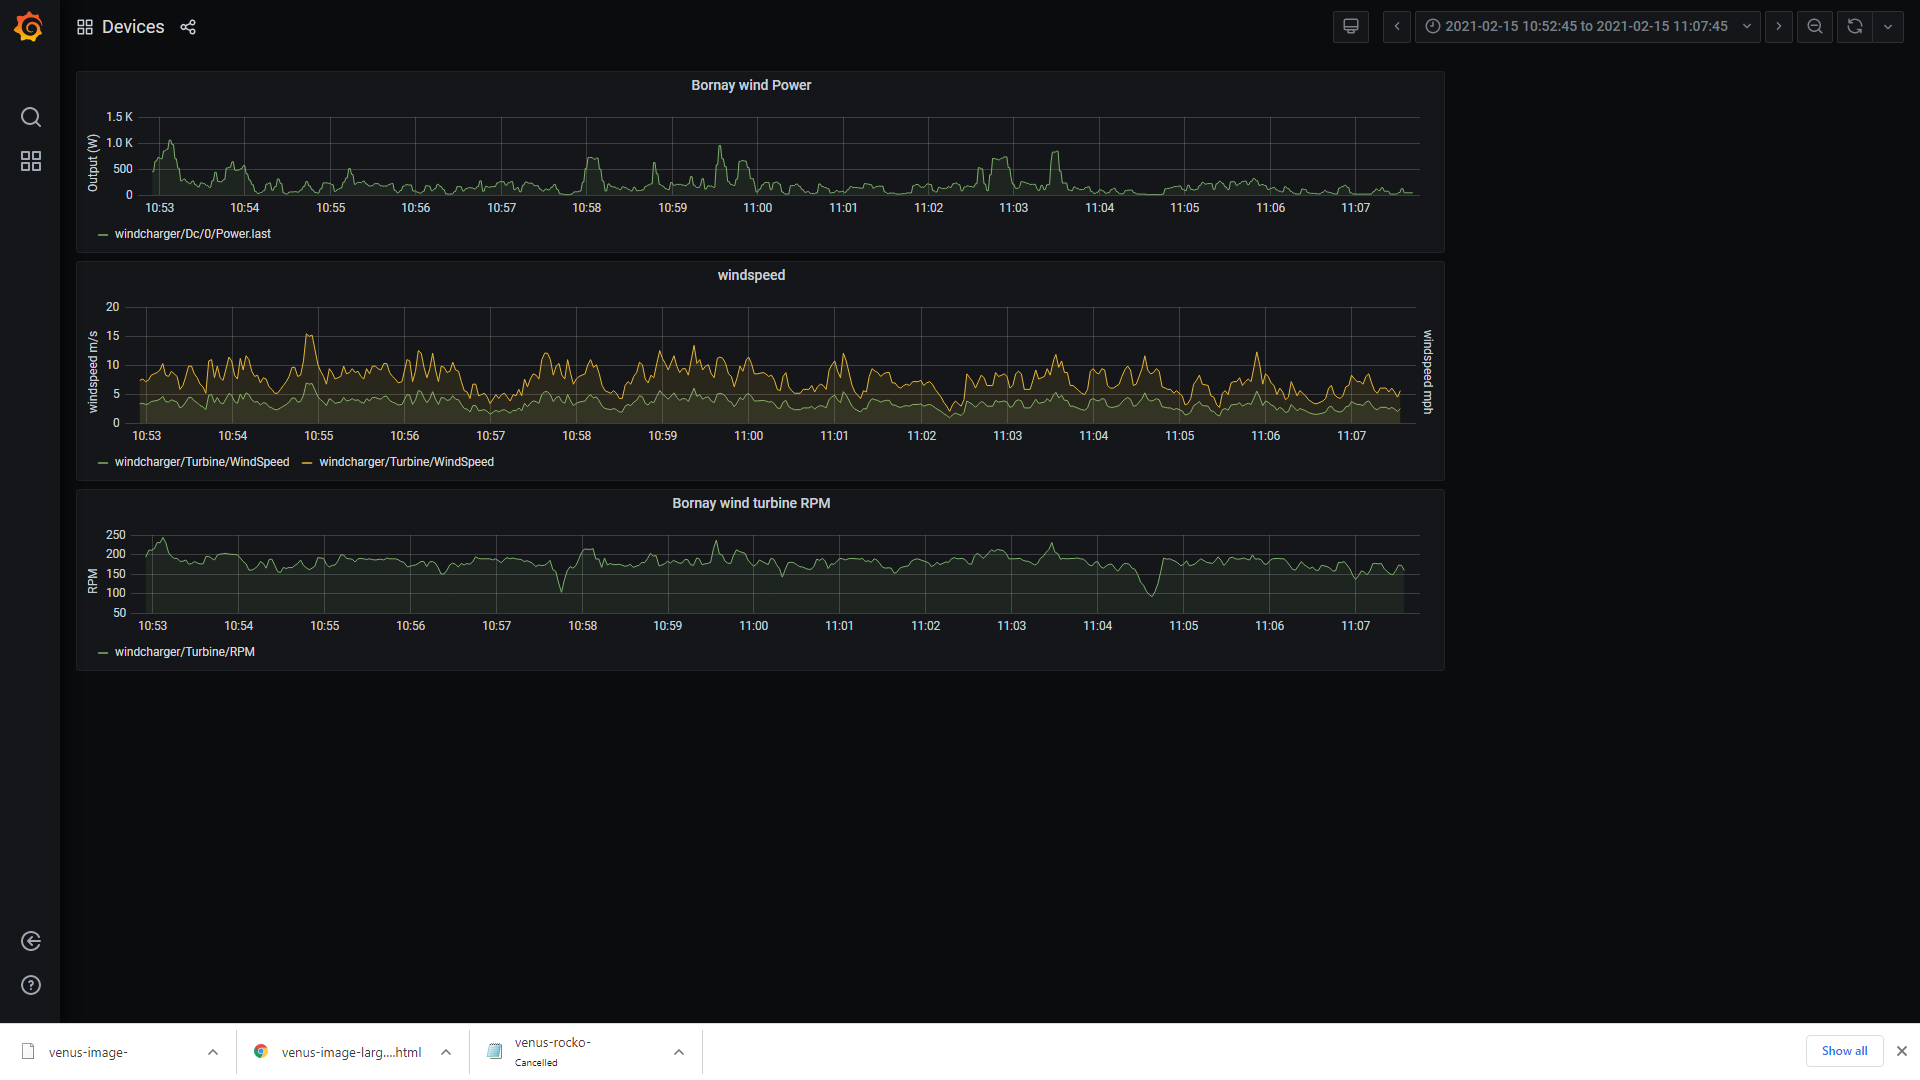
Task: Click the dashboard grid icon beside Devices
Action: [x=85, y=27]
